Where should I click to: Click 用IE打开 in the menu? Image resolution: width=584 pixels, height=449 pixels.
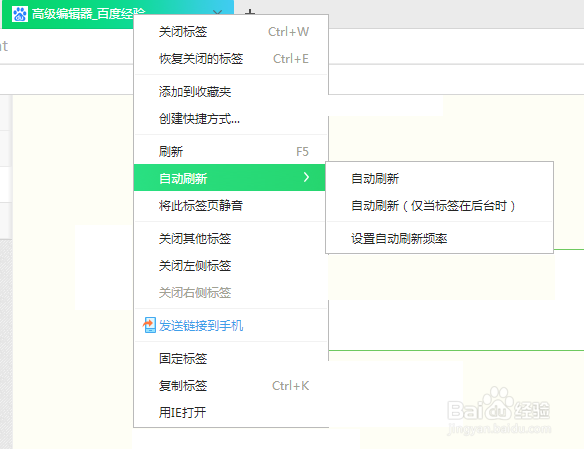pos(231,413)
